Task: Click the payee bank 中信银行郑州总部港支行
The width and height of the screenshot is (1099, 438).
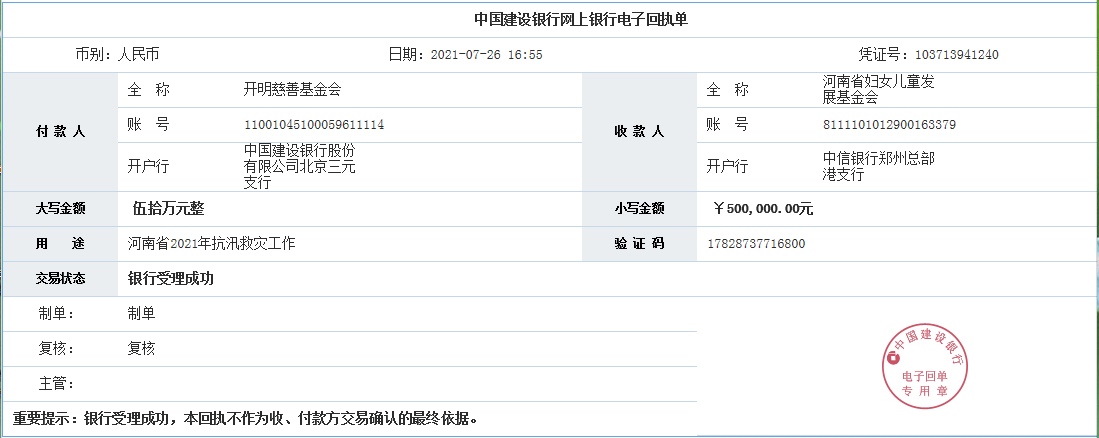Action: pos(878,166)
